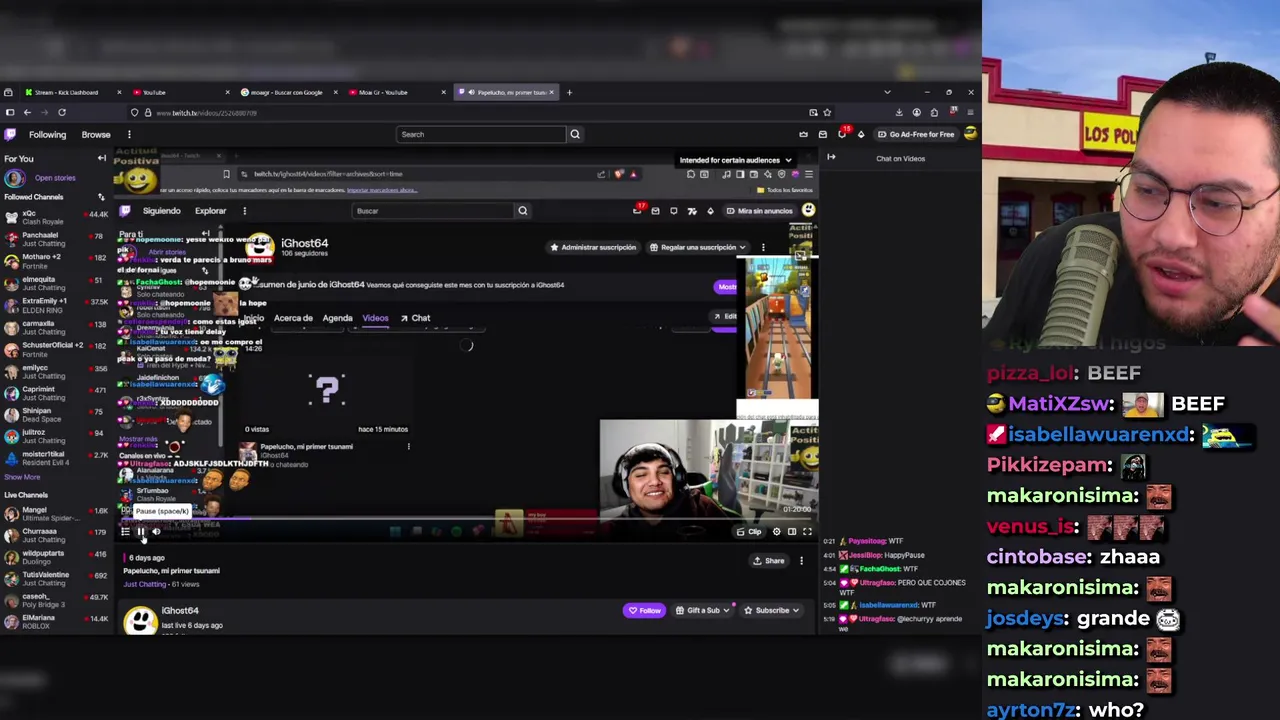The width and height of the screenshot is (1280, 720).
Task: Open browser hamburger application menu
Action: click(x=970, y=113)
